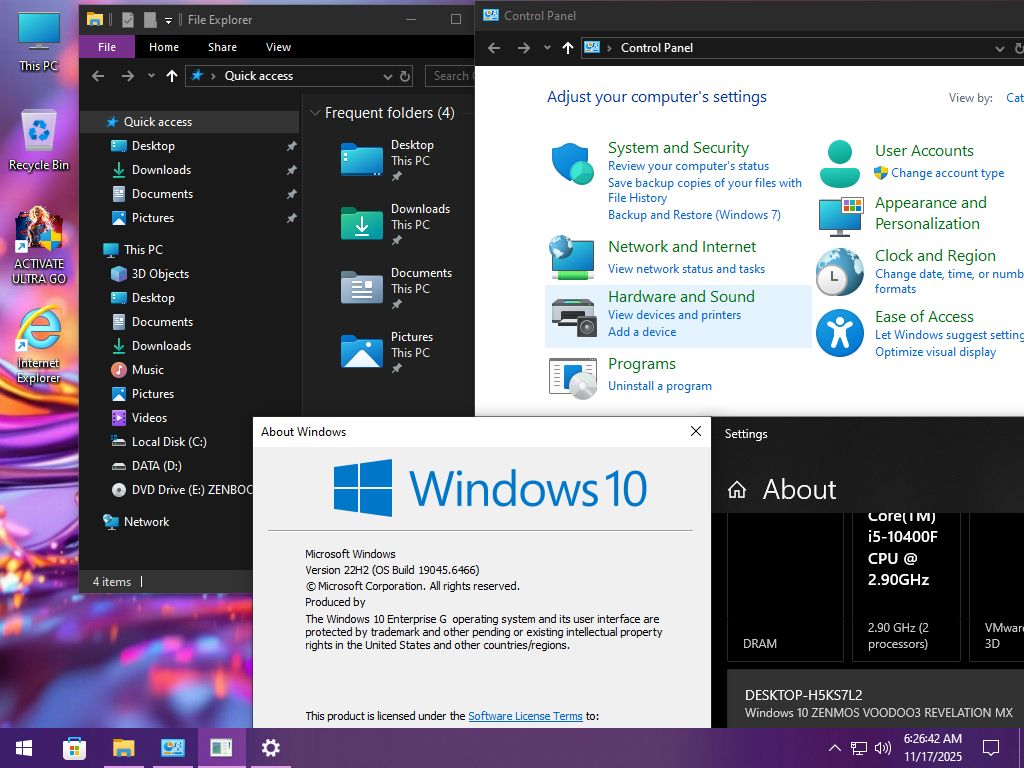Open the Action Center notification icon
This screenshot has width=1024, height=768.
click(991, 748)
